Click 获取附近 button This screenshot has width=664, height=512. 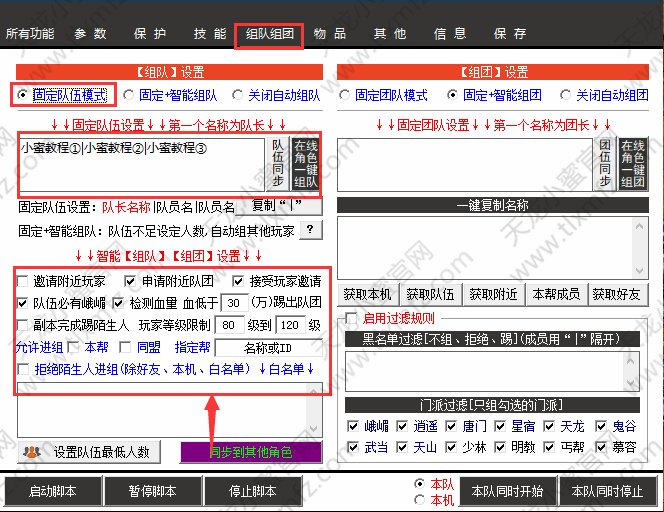[493, 294]
